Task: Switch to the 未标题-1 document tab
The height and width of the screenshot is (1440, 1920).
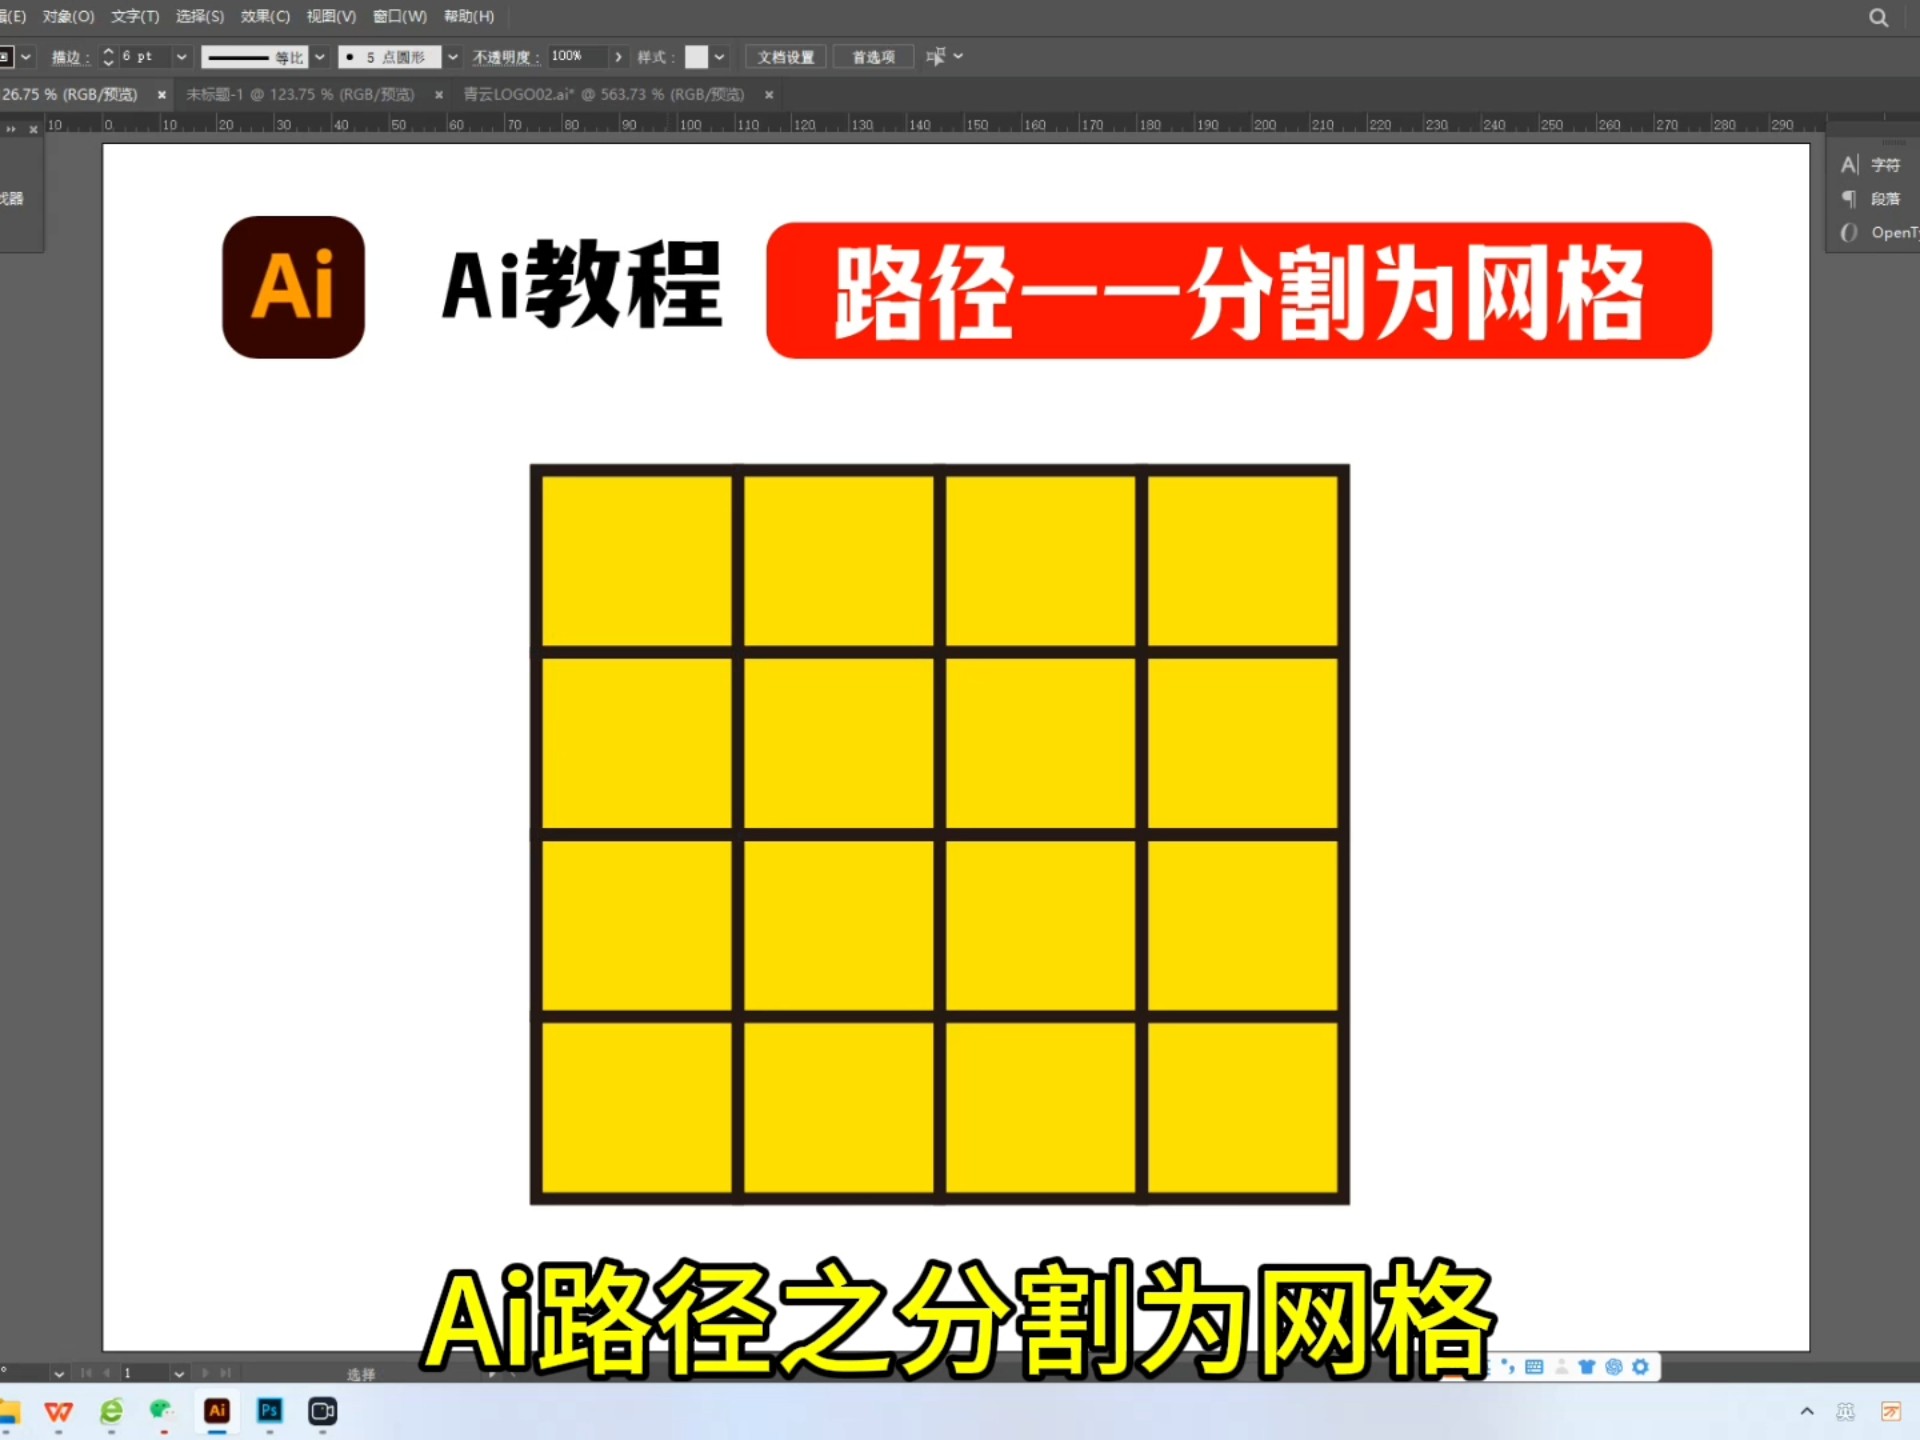Action: (x=300, y=95)
